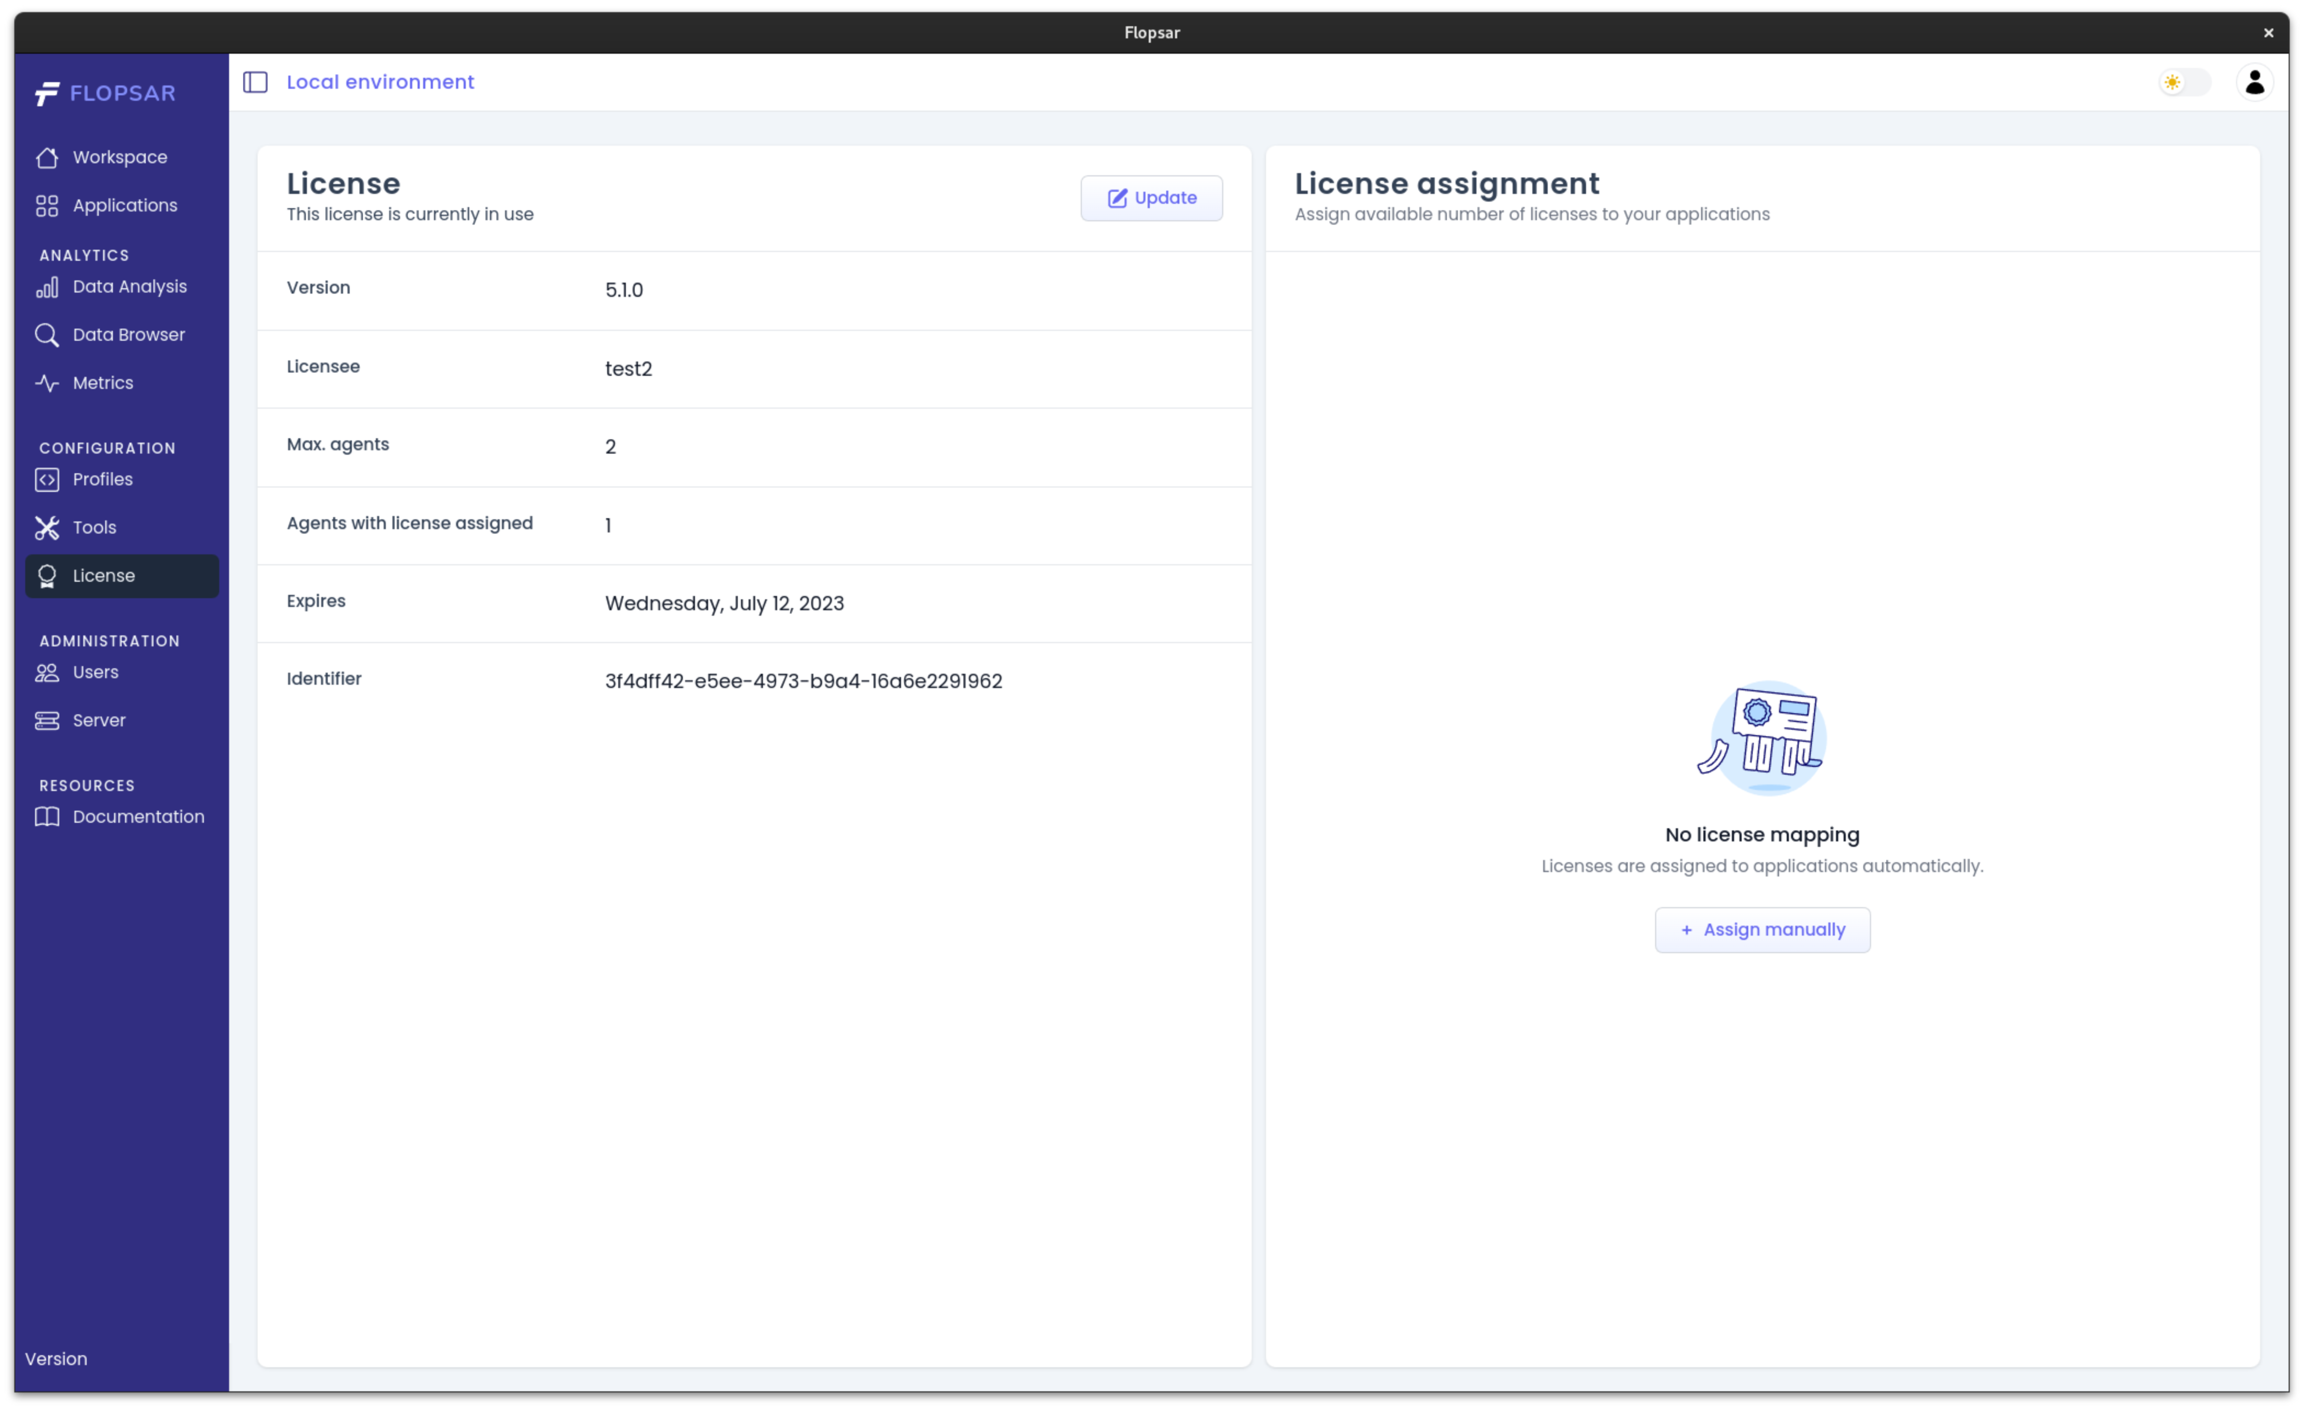Image resolution: width=2304 pixels, height=1410 pixels.
Task: Open Documentation from the Resources section
Action: click(138, 817)
